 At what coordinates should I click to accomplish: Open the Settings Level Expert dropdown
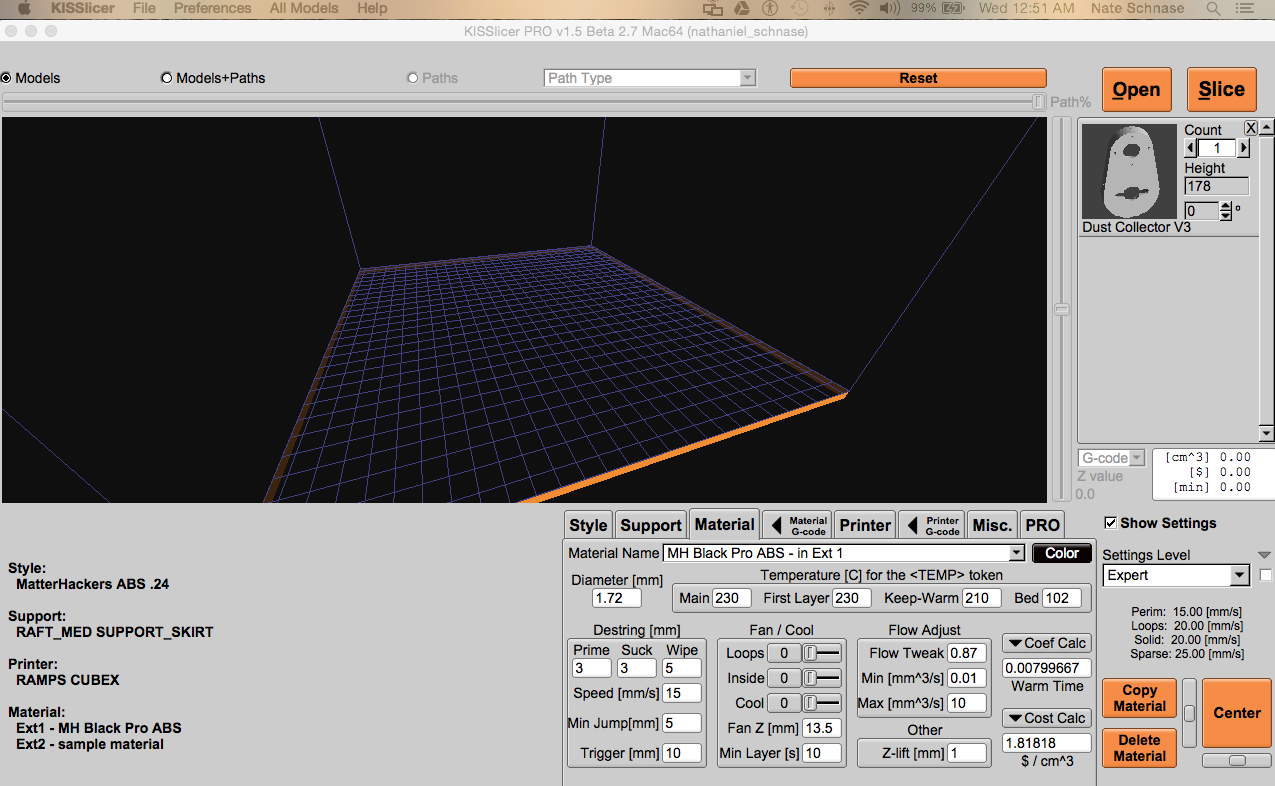(1176, 575)
